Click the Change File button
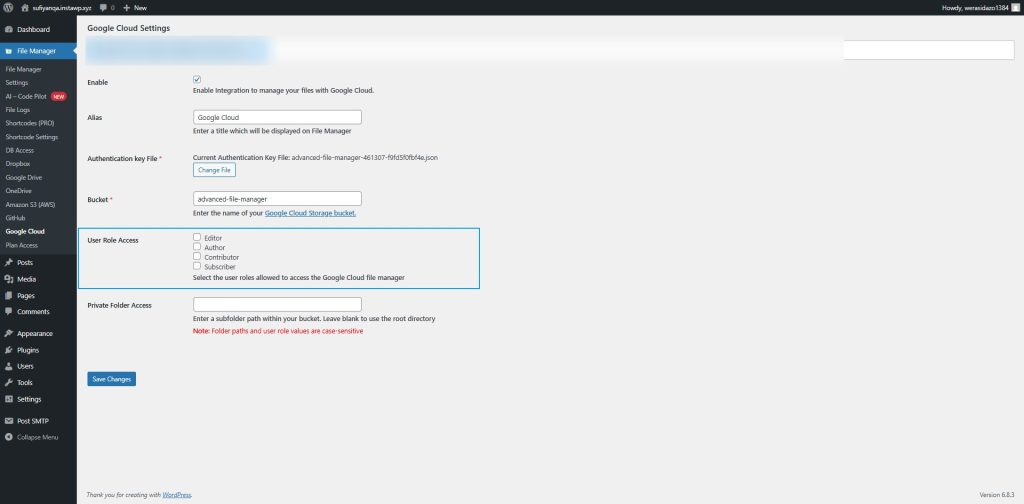This screenshot has height=504, width=1024. coord(214,170)
